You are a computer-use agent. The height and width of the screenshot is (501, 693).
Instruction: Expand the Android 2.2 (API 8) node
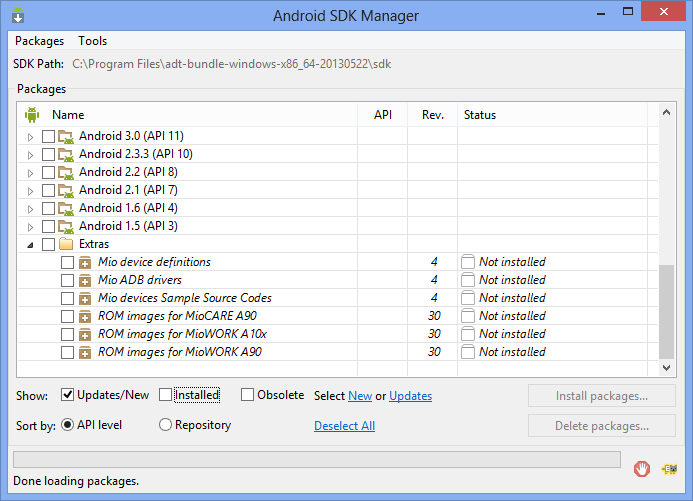point(30,173)
